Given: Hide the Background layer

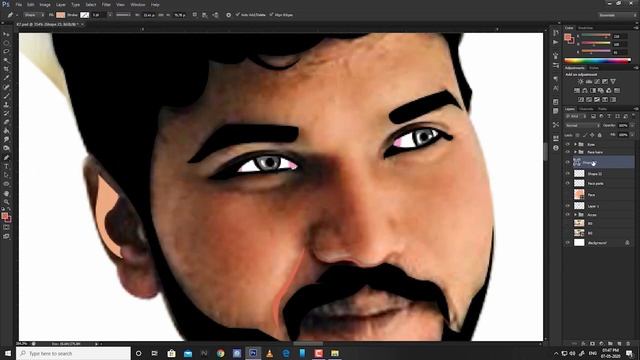Looking at the screenshot, I should pos(567,243).
